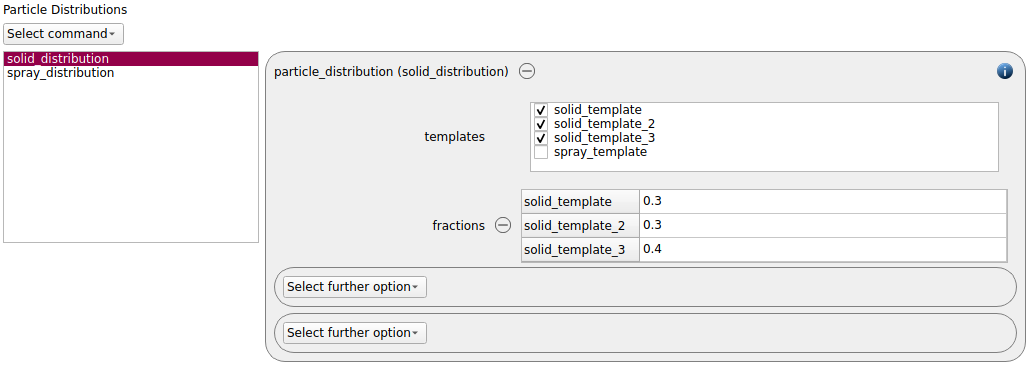This screenshot has height=365, width=1030.
Task: Click the solid_template row header in fractions
Action: (581, 202)
